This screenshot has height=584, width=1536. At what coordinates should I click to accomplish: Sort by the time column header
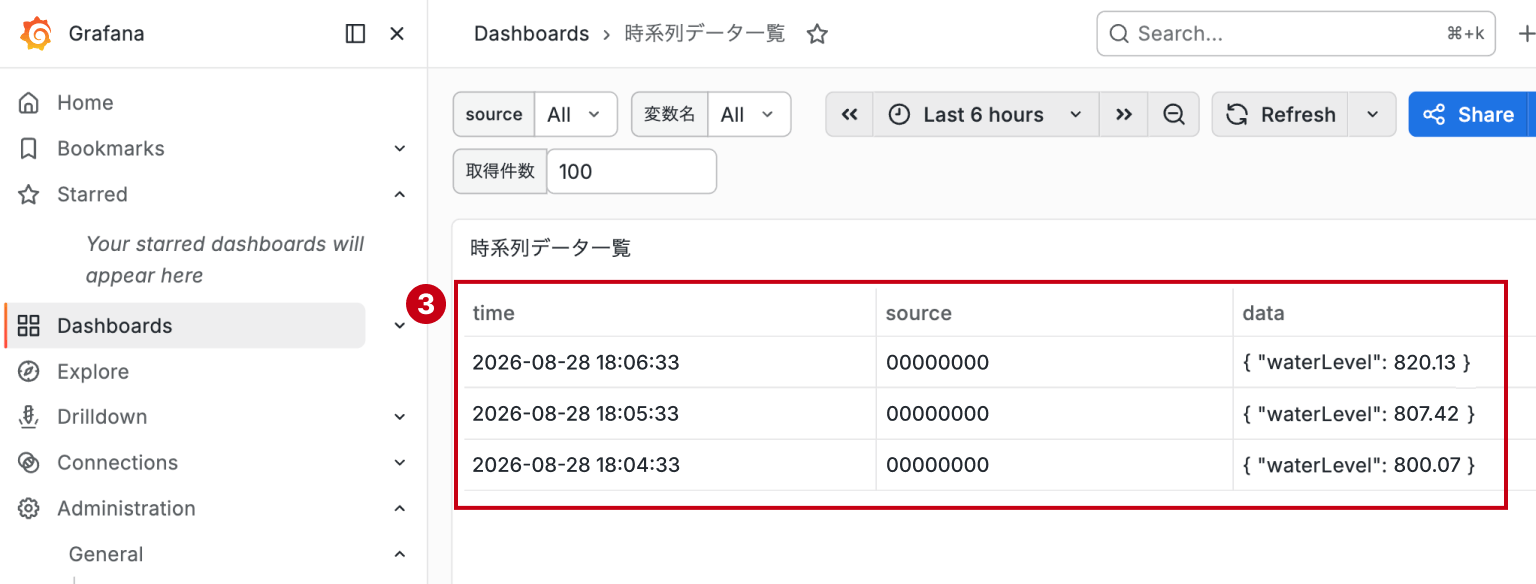494,313
